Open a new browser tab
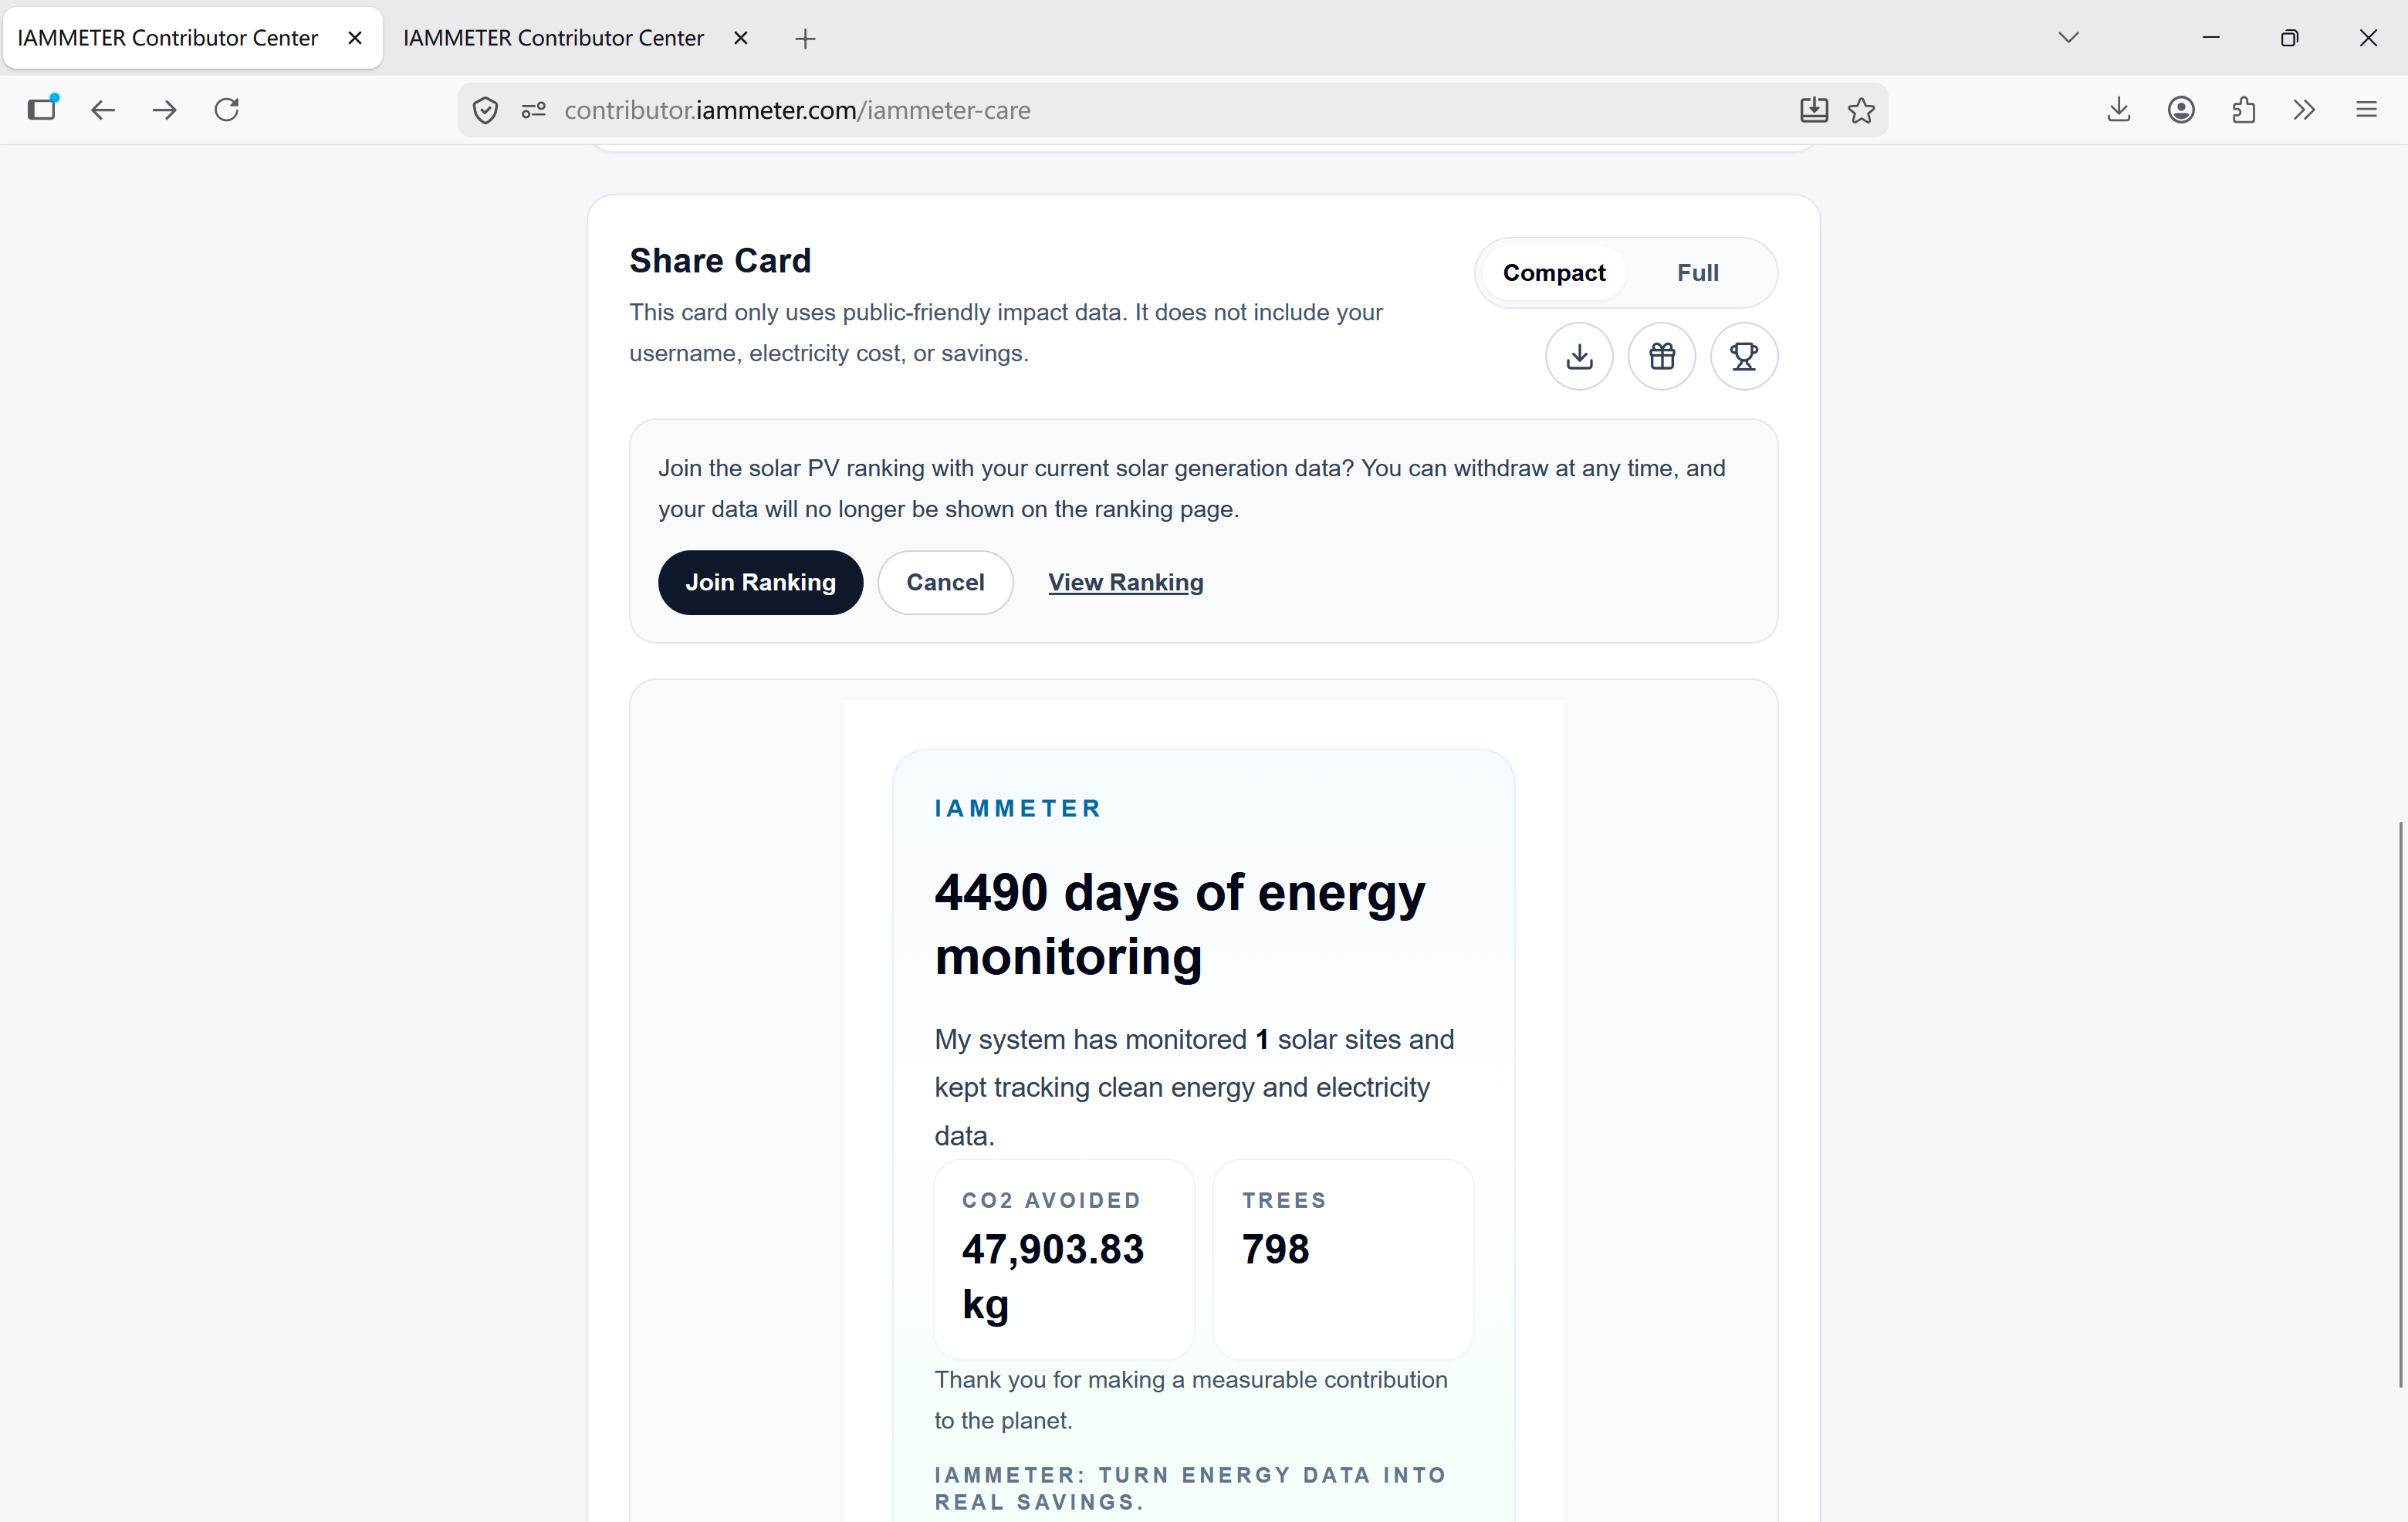Screen dimensions: 2408x1522 pyautogui.click(x=805, y=39)
